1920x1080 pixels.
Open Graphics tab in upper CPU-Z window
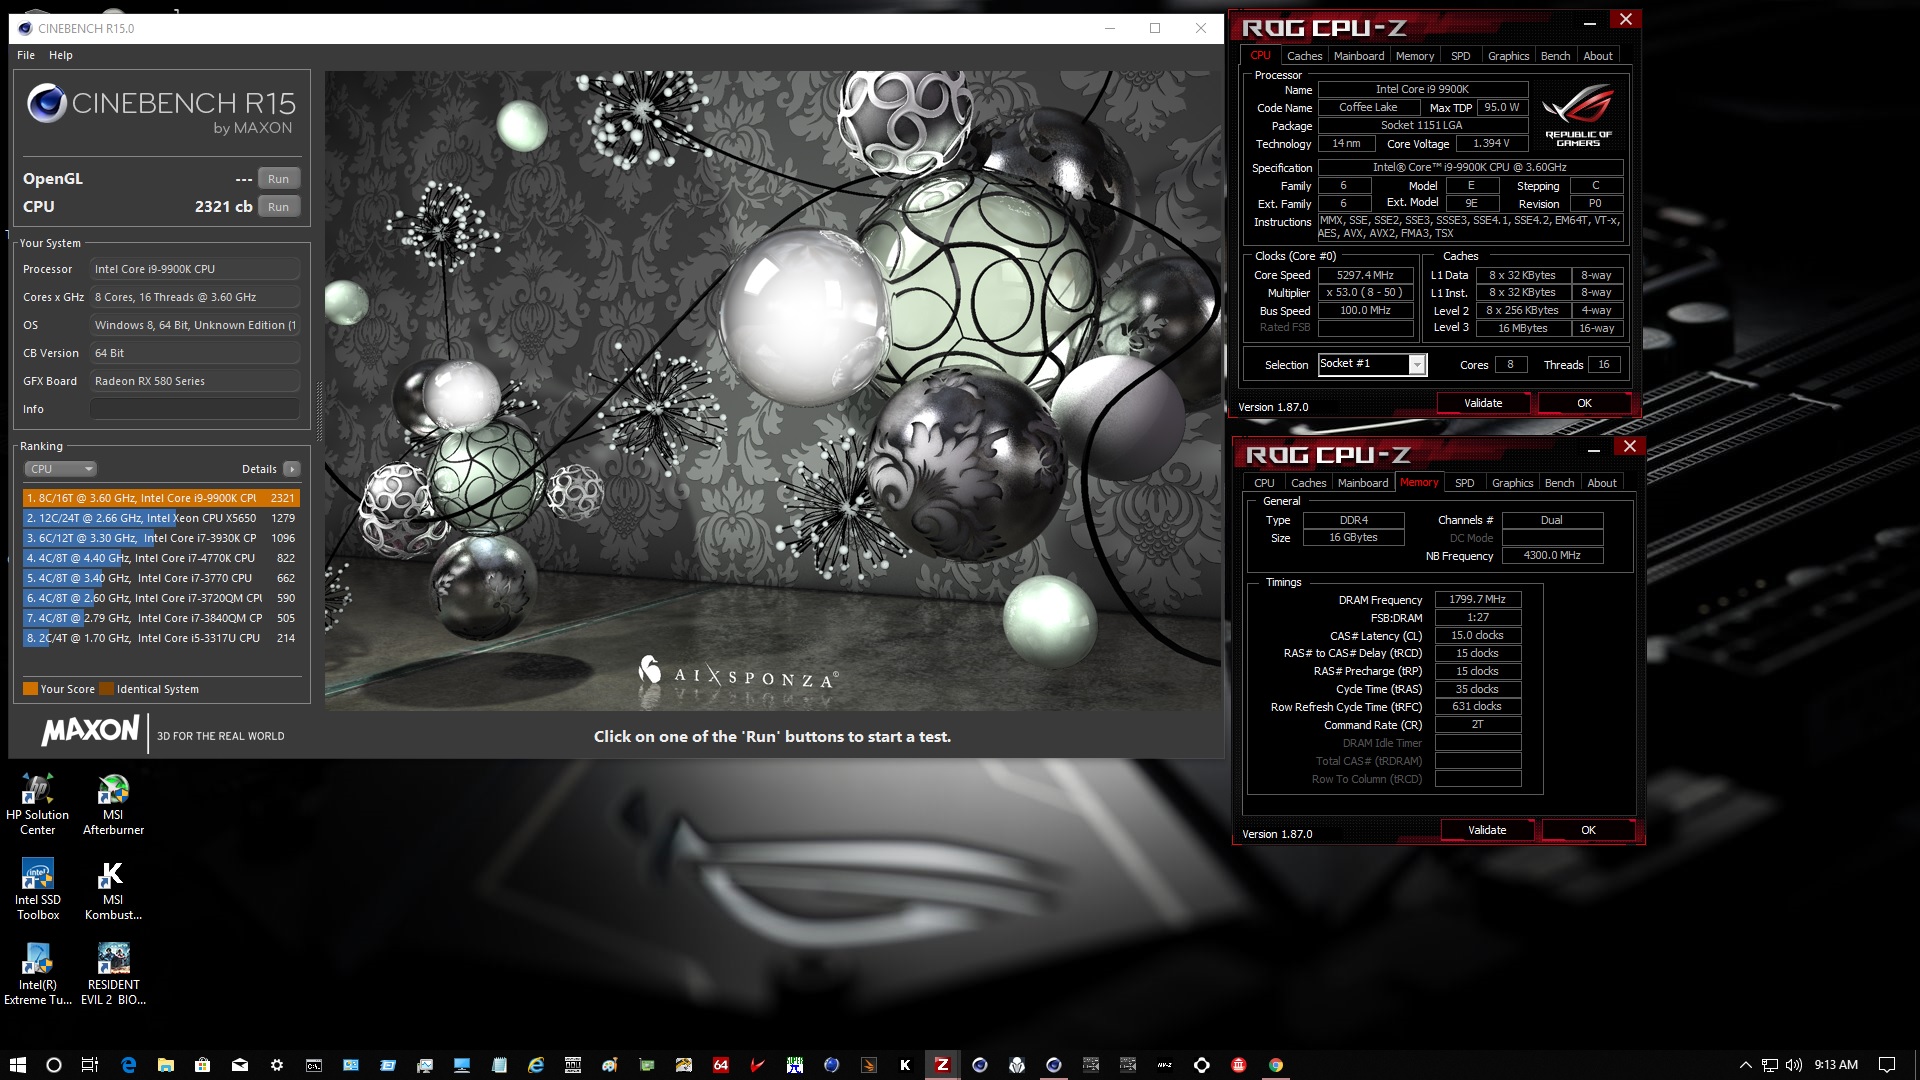pyautogui.click(x=1508, y=56)
